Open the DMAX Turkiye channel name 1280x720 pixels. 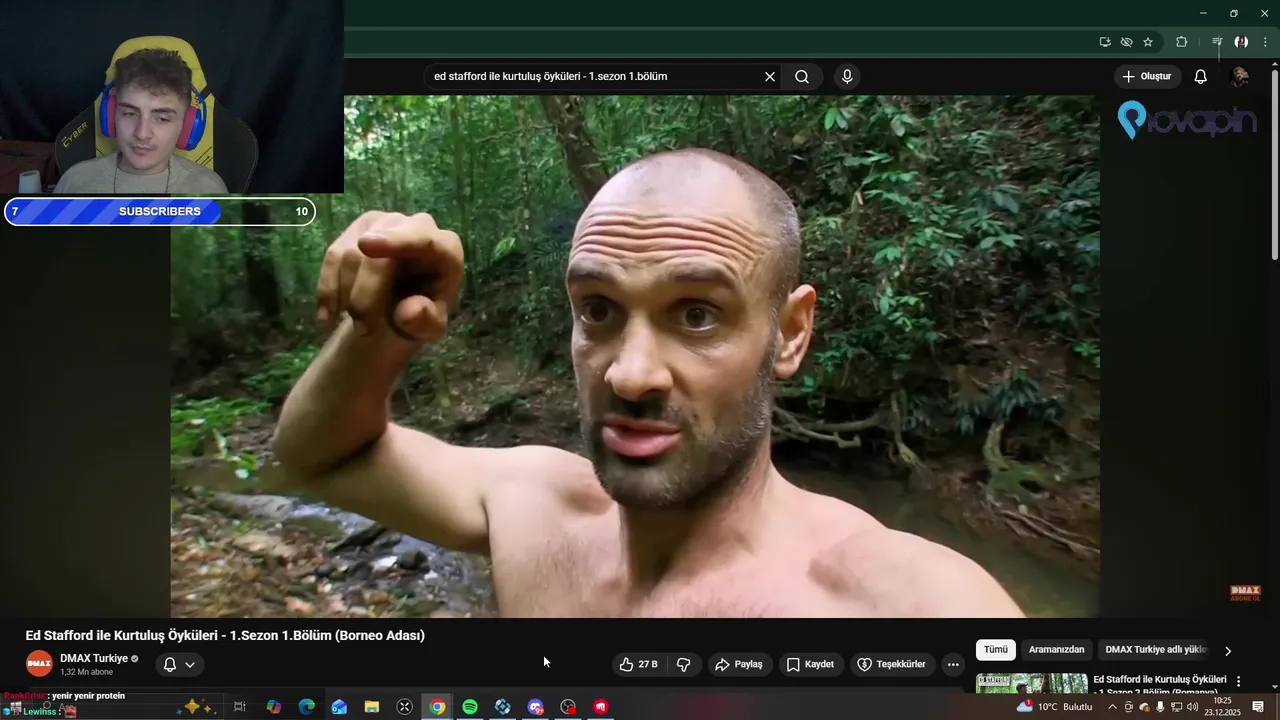coord(94,658)
